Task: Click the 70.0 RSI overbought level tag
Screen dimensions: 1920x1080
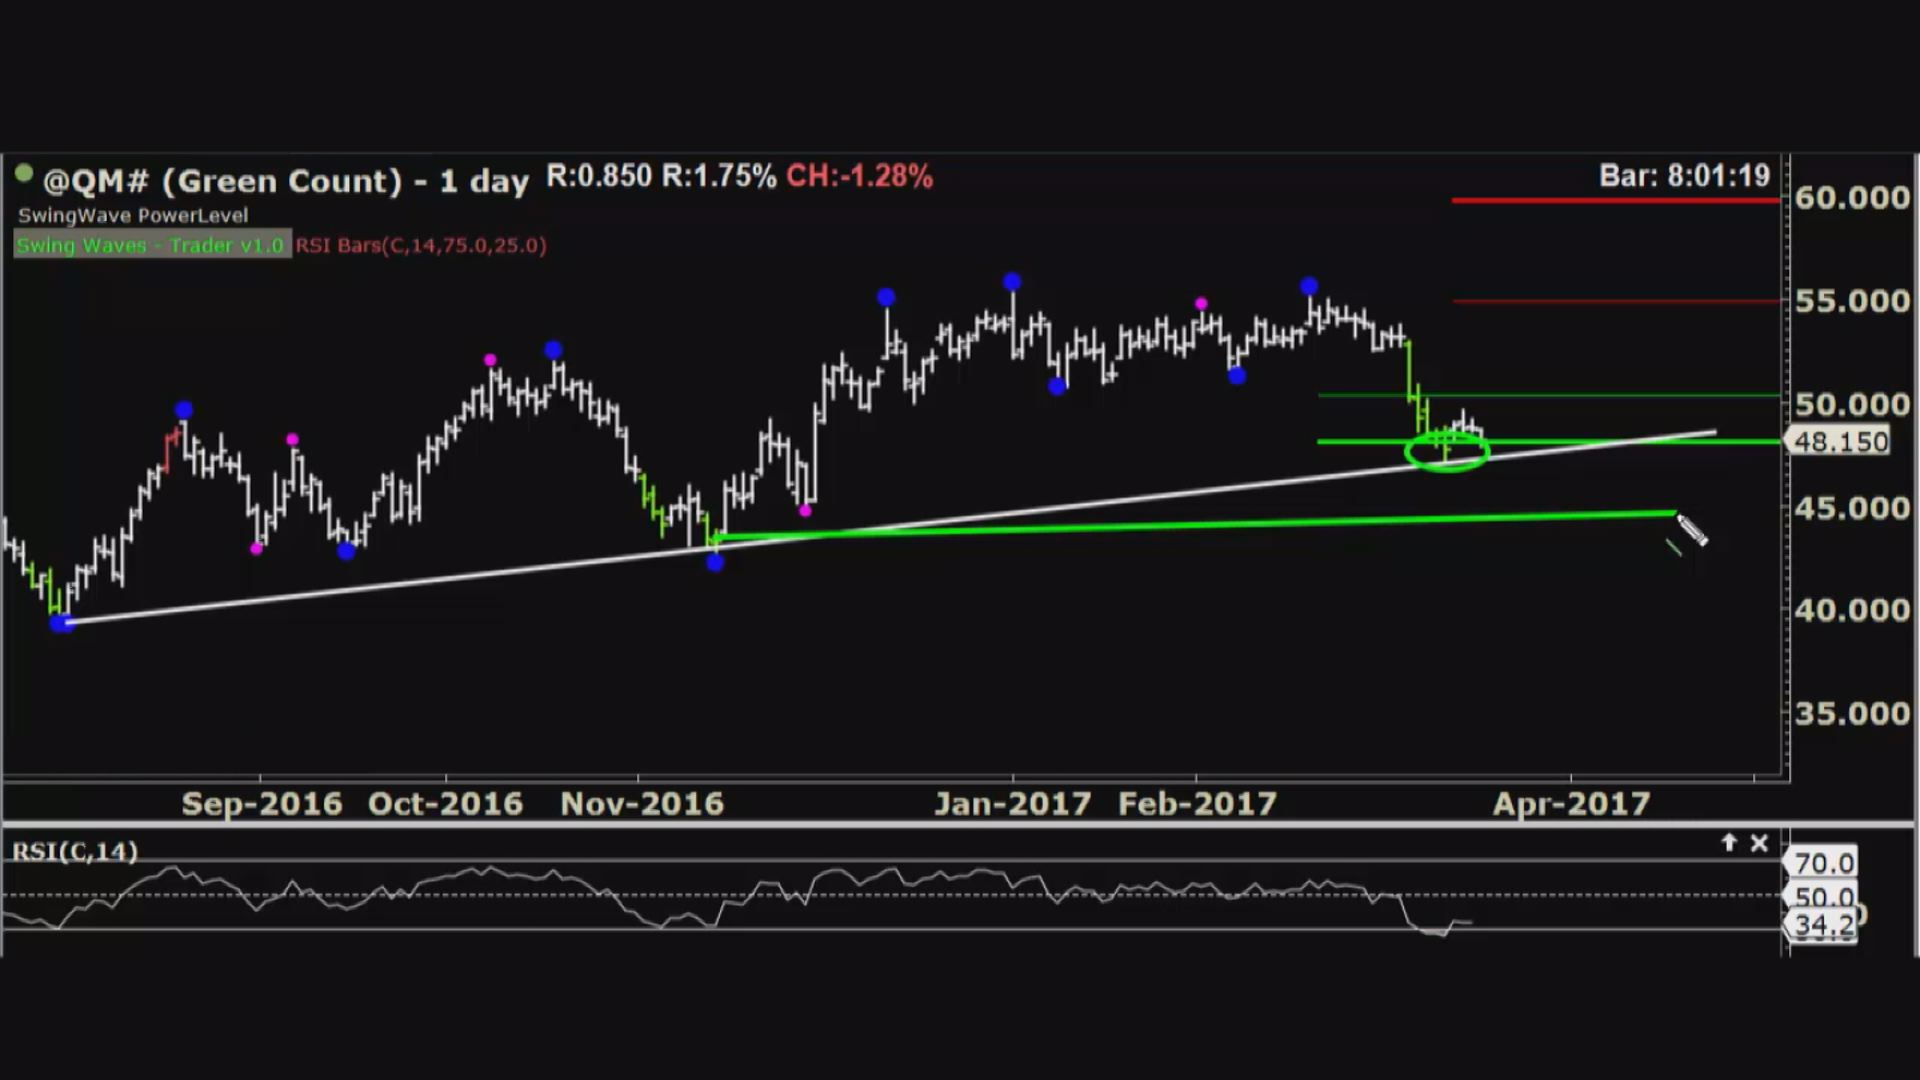Action: pyautogui.click(x=1823, y=862)
